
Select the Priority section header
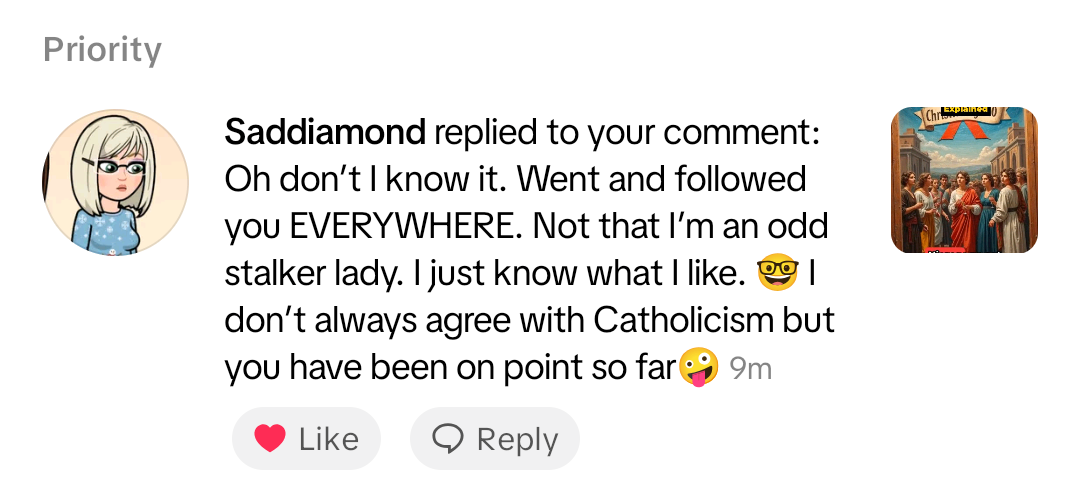(x=102, y=50)
